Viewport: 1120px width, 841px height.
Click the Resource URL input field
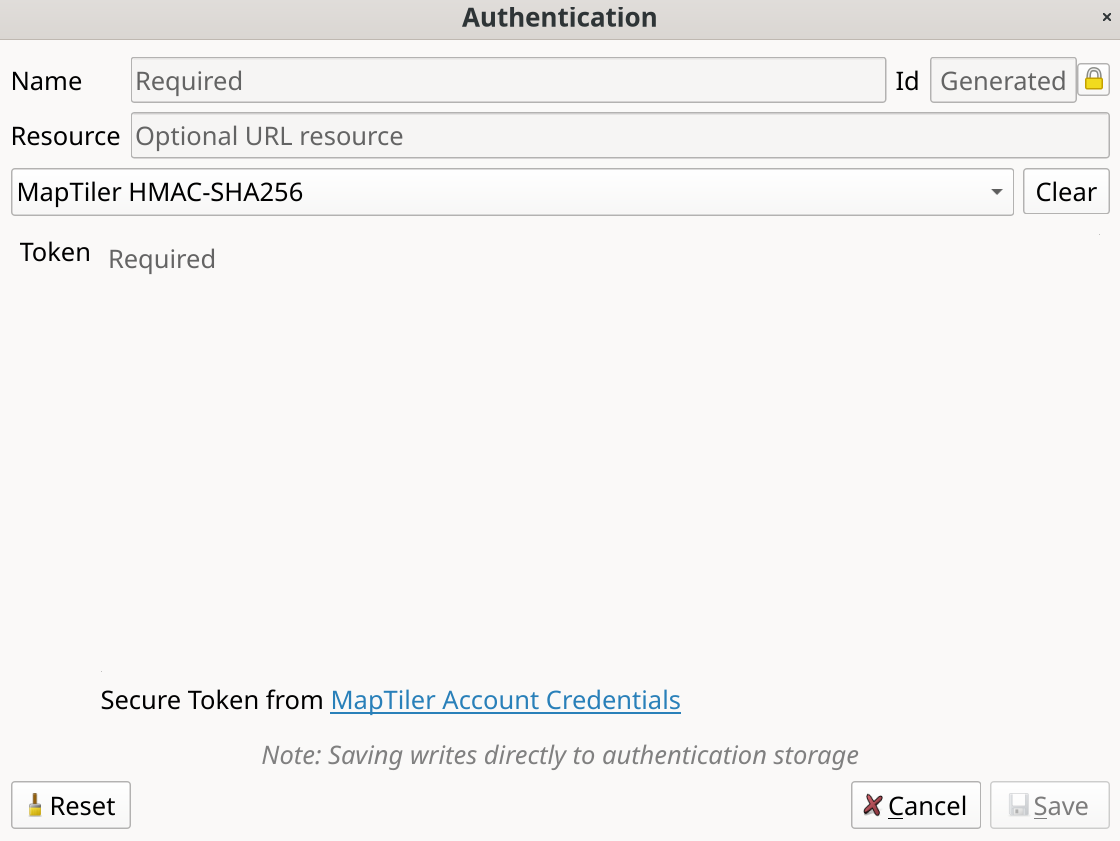click(620, 135)
